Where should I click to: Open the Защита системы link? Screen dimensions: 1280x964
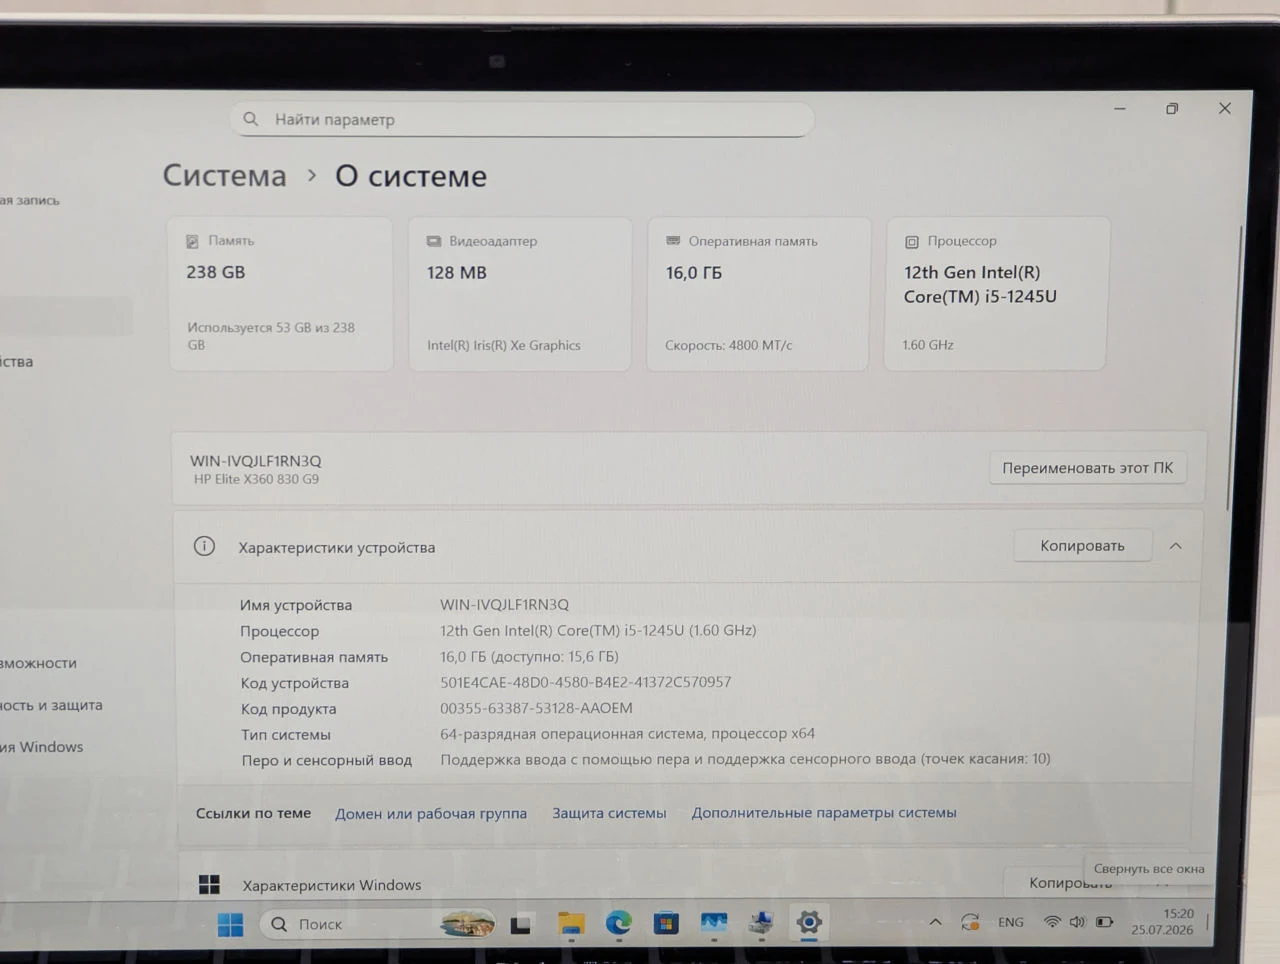(609, 813)
